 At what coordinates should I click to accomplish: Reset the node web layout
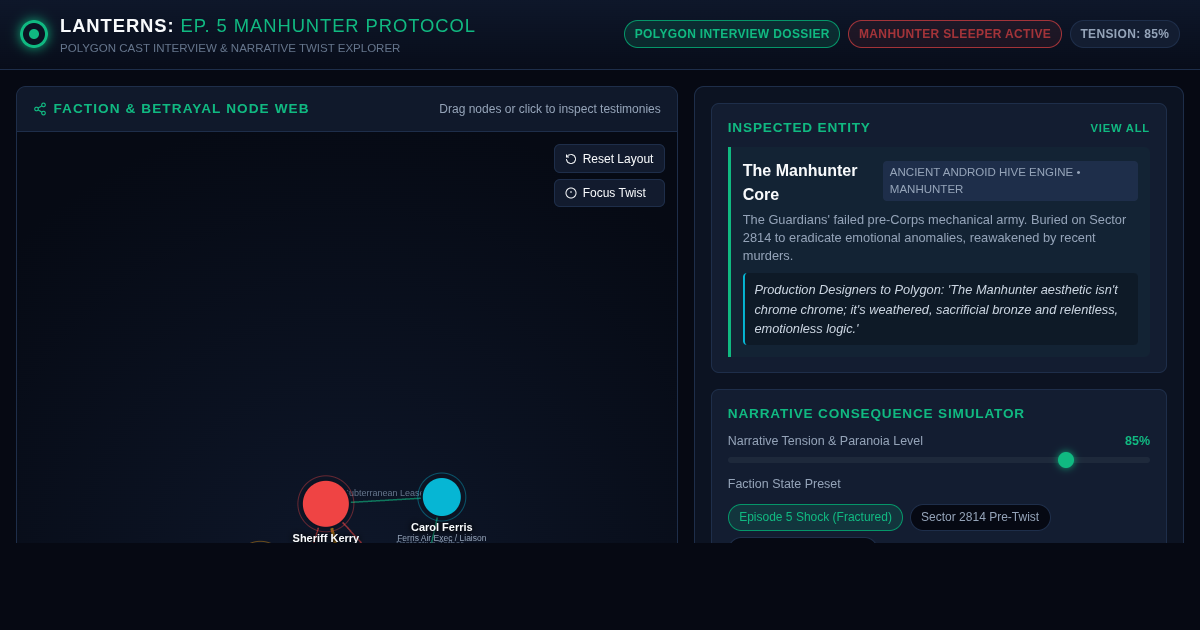point(609,159)
